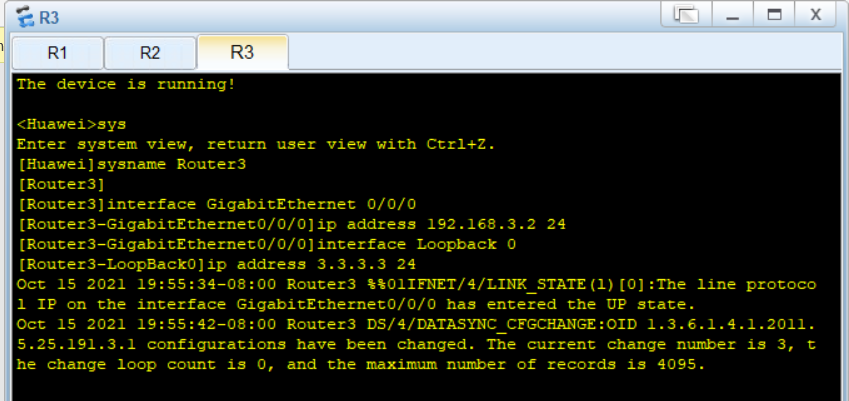Click the router icon in the title bar
Screen dimensions: 849x401
(24, 17)
